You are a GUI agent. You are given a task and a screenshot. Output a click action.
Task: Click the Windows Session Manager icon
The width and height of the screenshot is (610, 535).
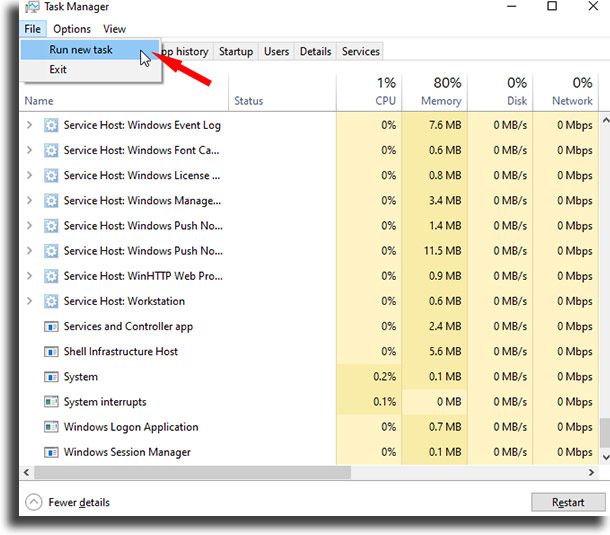(x=51, y=452)
